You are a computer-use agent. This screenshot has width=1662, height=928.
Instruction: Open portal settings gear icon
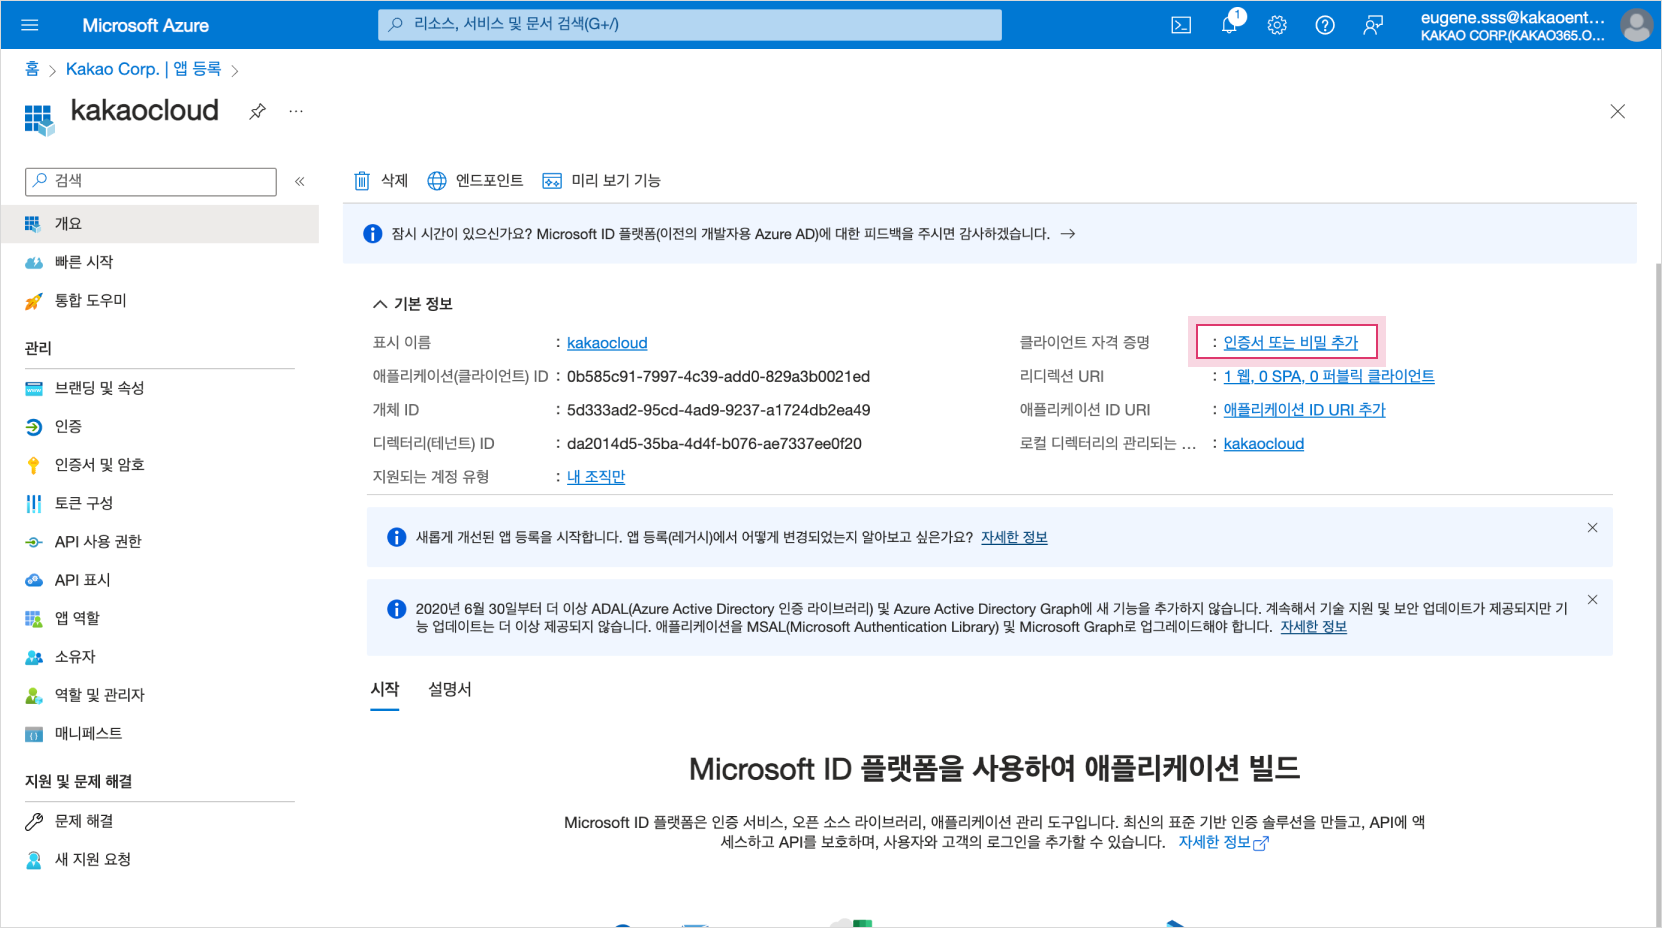point(1277,25)
